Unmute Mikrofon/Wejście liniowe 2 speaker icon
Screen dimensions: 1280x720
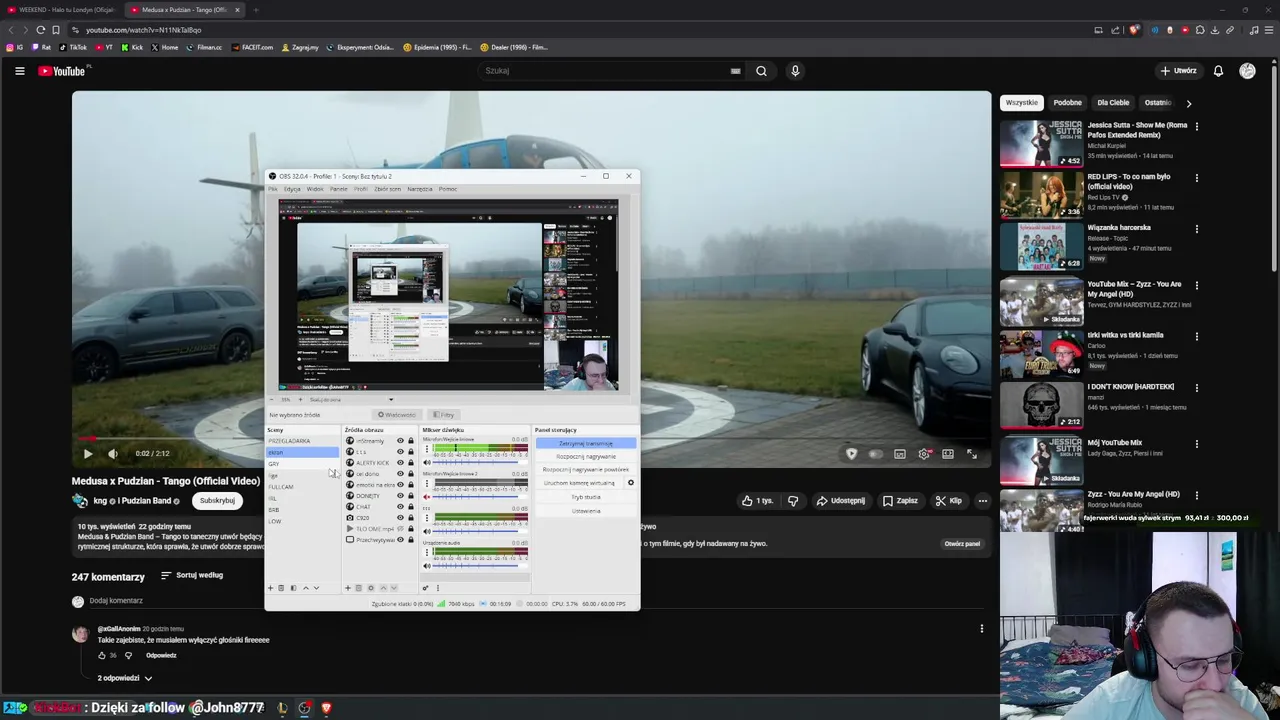(427, 497)
